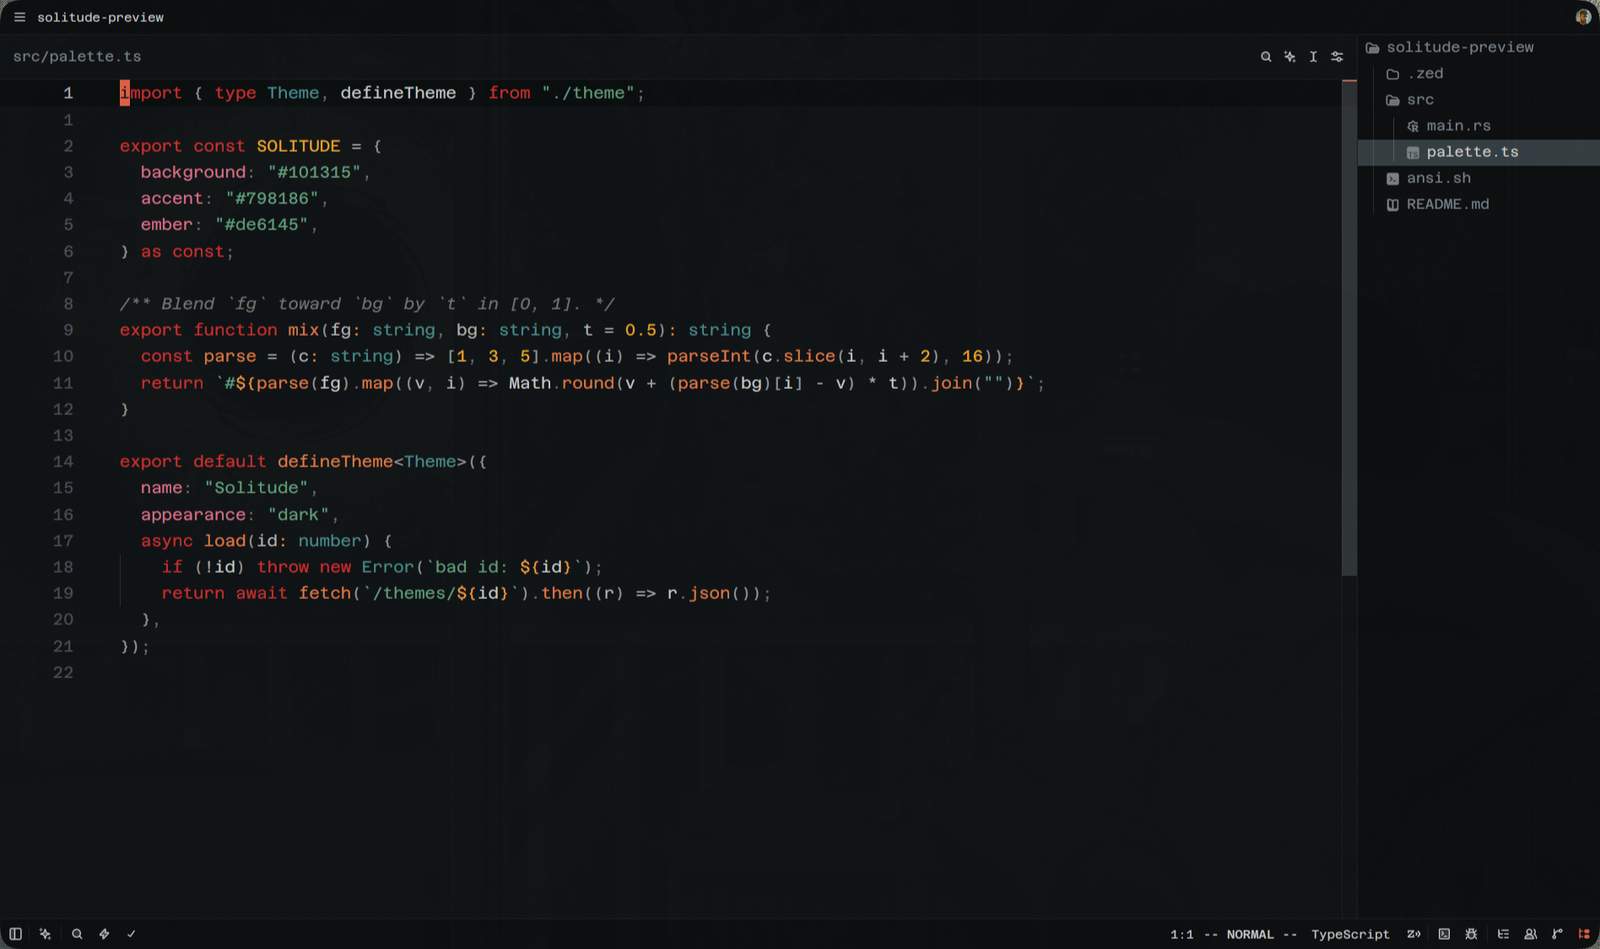Image resolution: width=1600 pixels, height=949 pixels.
Task: Toggle the outline panel icon
Action: click(1503, 934)
